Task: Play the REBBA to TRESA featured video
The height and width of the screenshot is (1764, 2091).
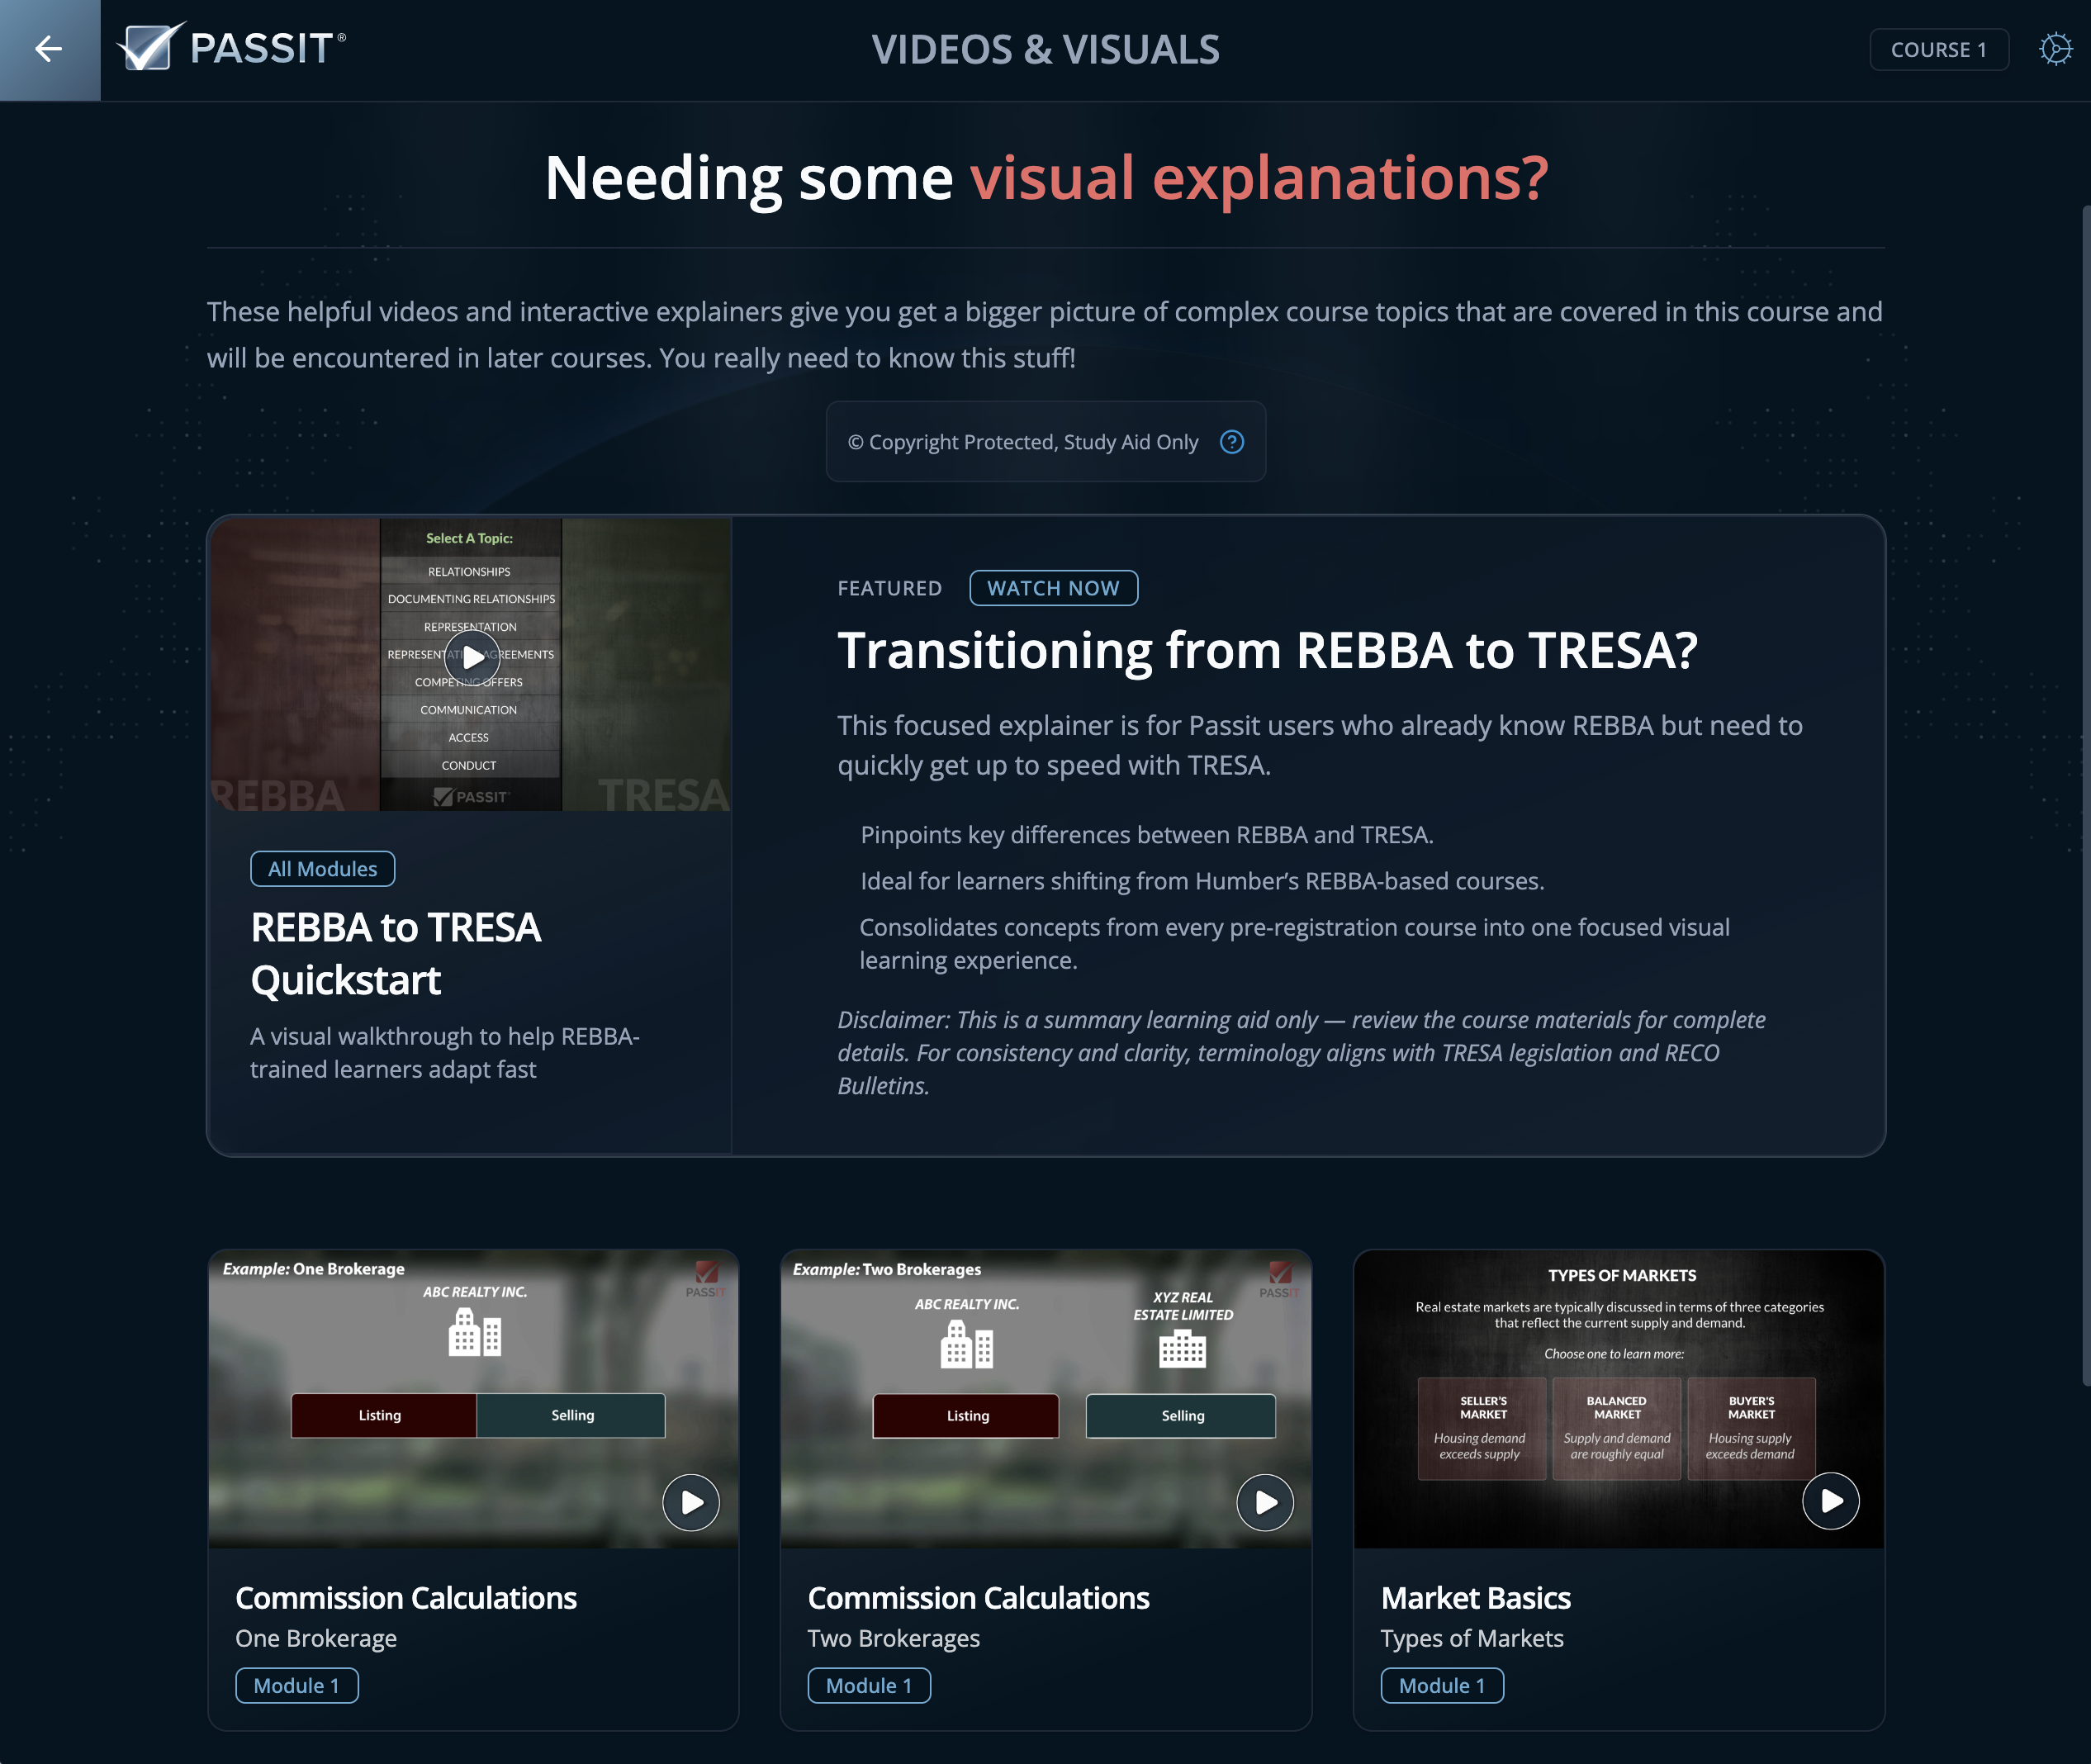Action: 471,658
